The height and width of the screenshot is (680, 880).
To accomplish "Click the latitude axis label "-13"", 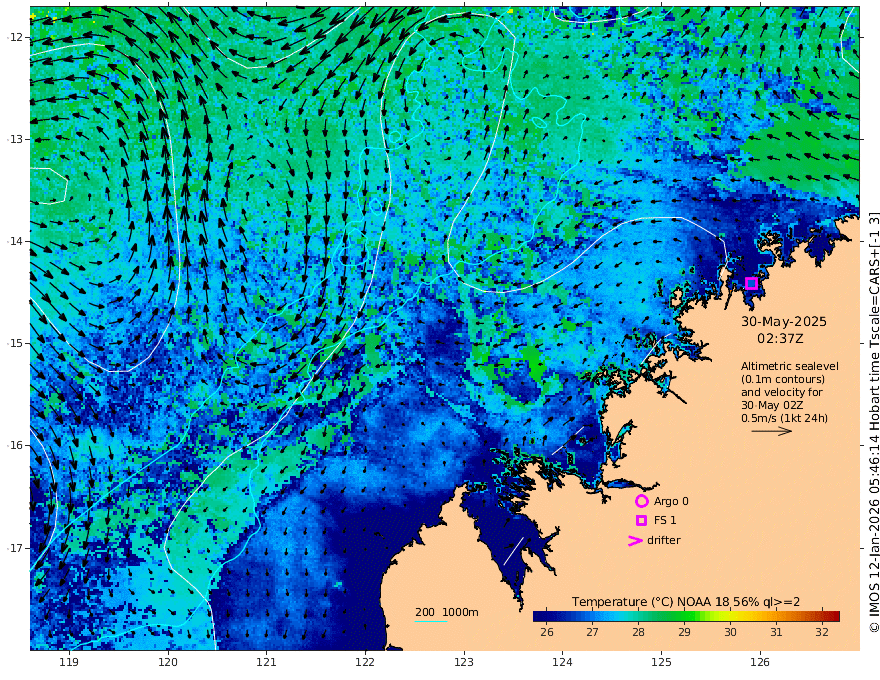I will click(15, 139).
